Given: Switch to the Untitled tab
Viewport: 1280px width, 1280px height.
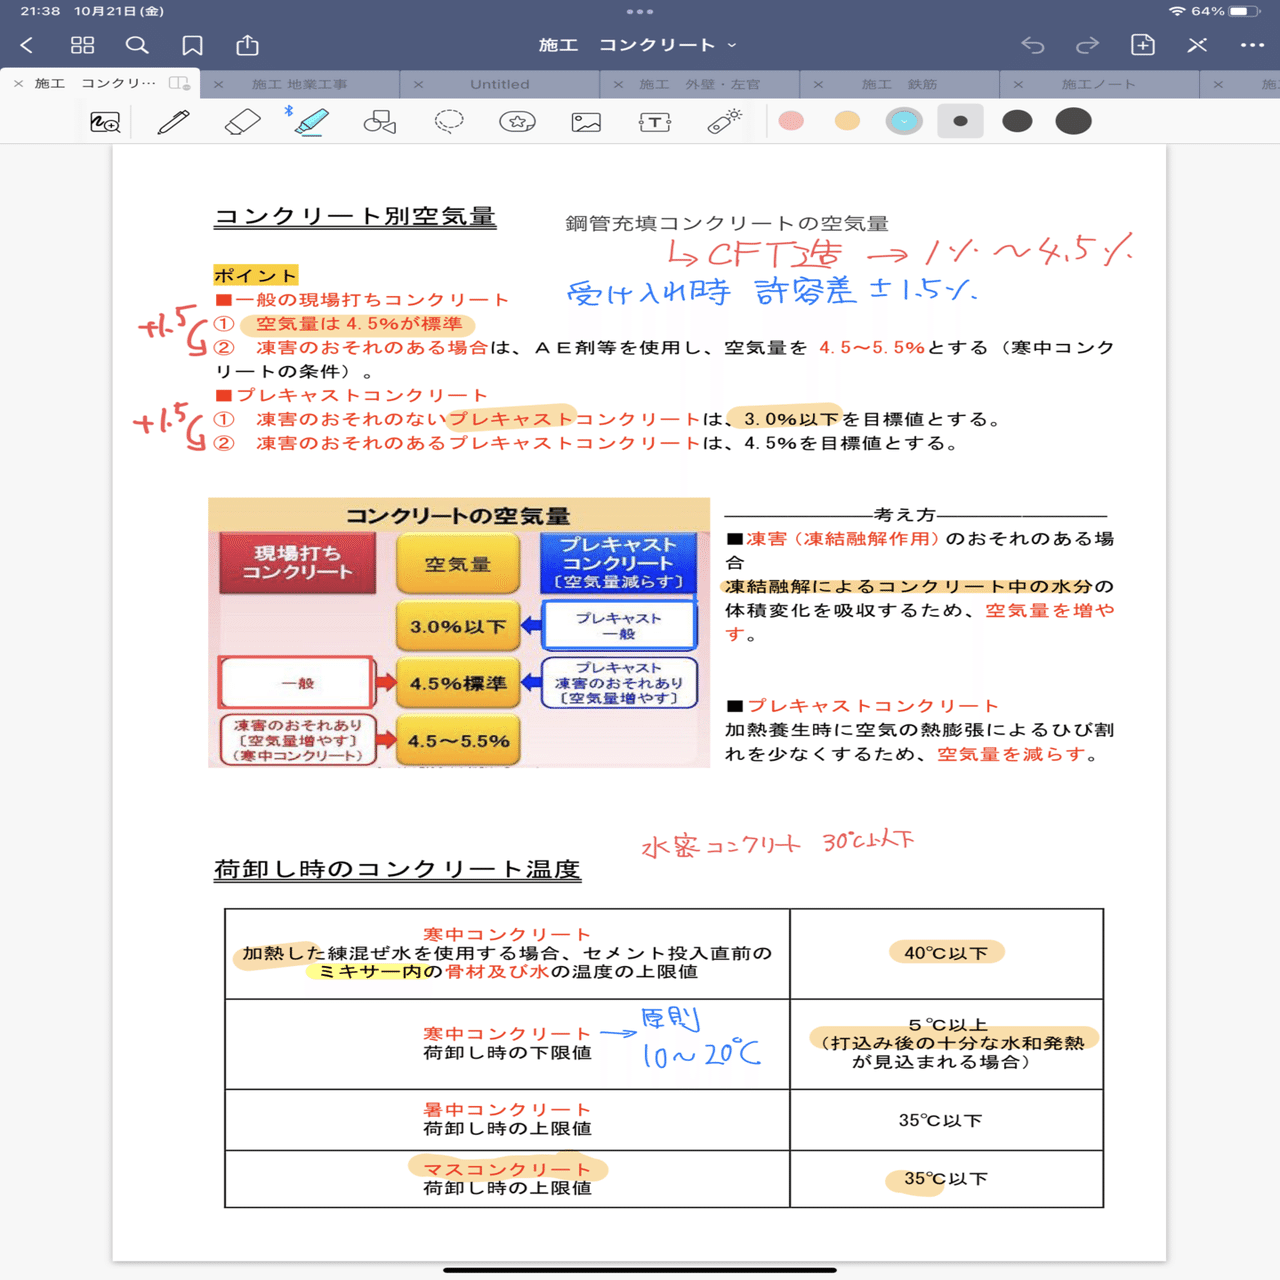Looking at the screenshot, I should coord(498,84).
